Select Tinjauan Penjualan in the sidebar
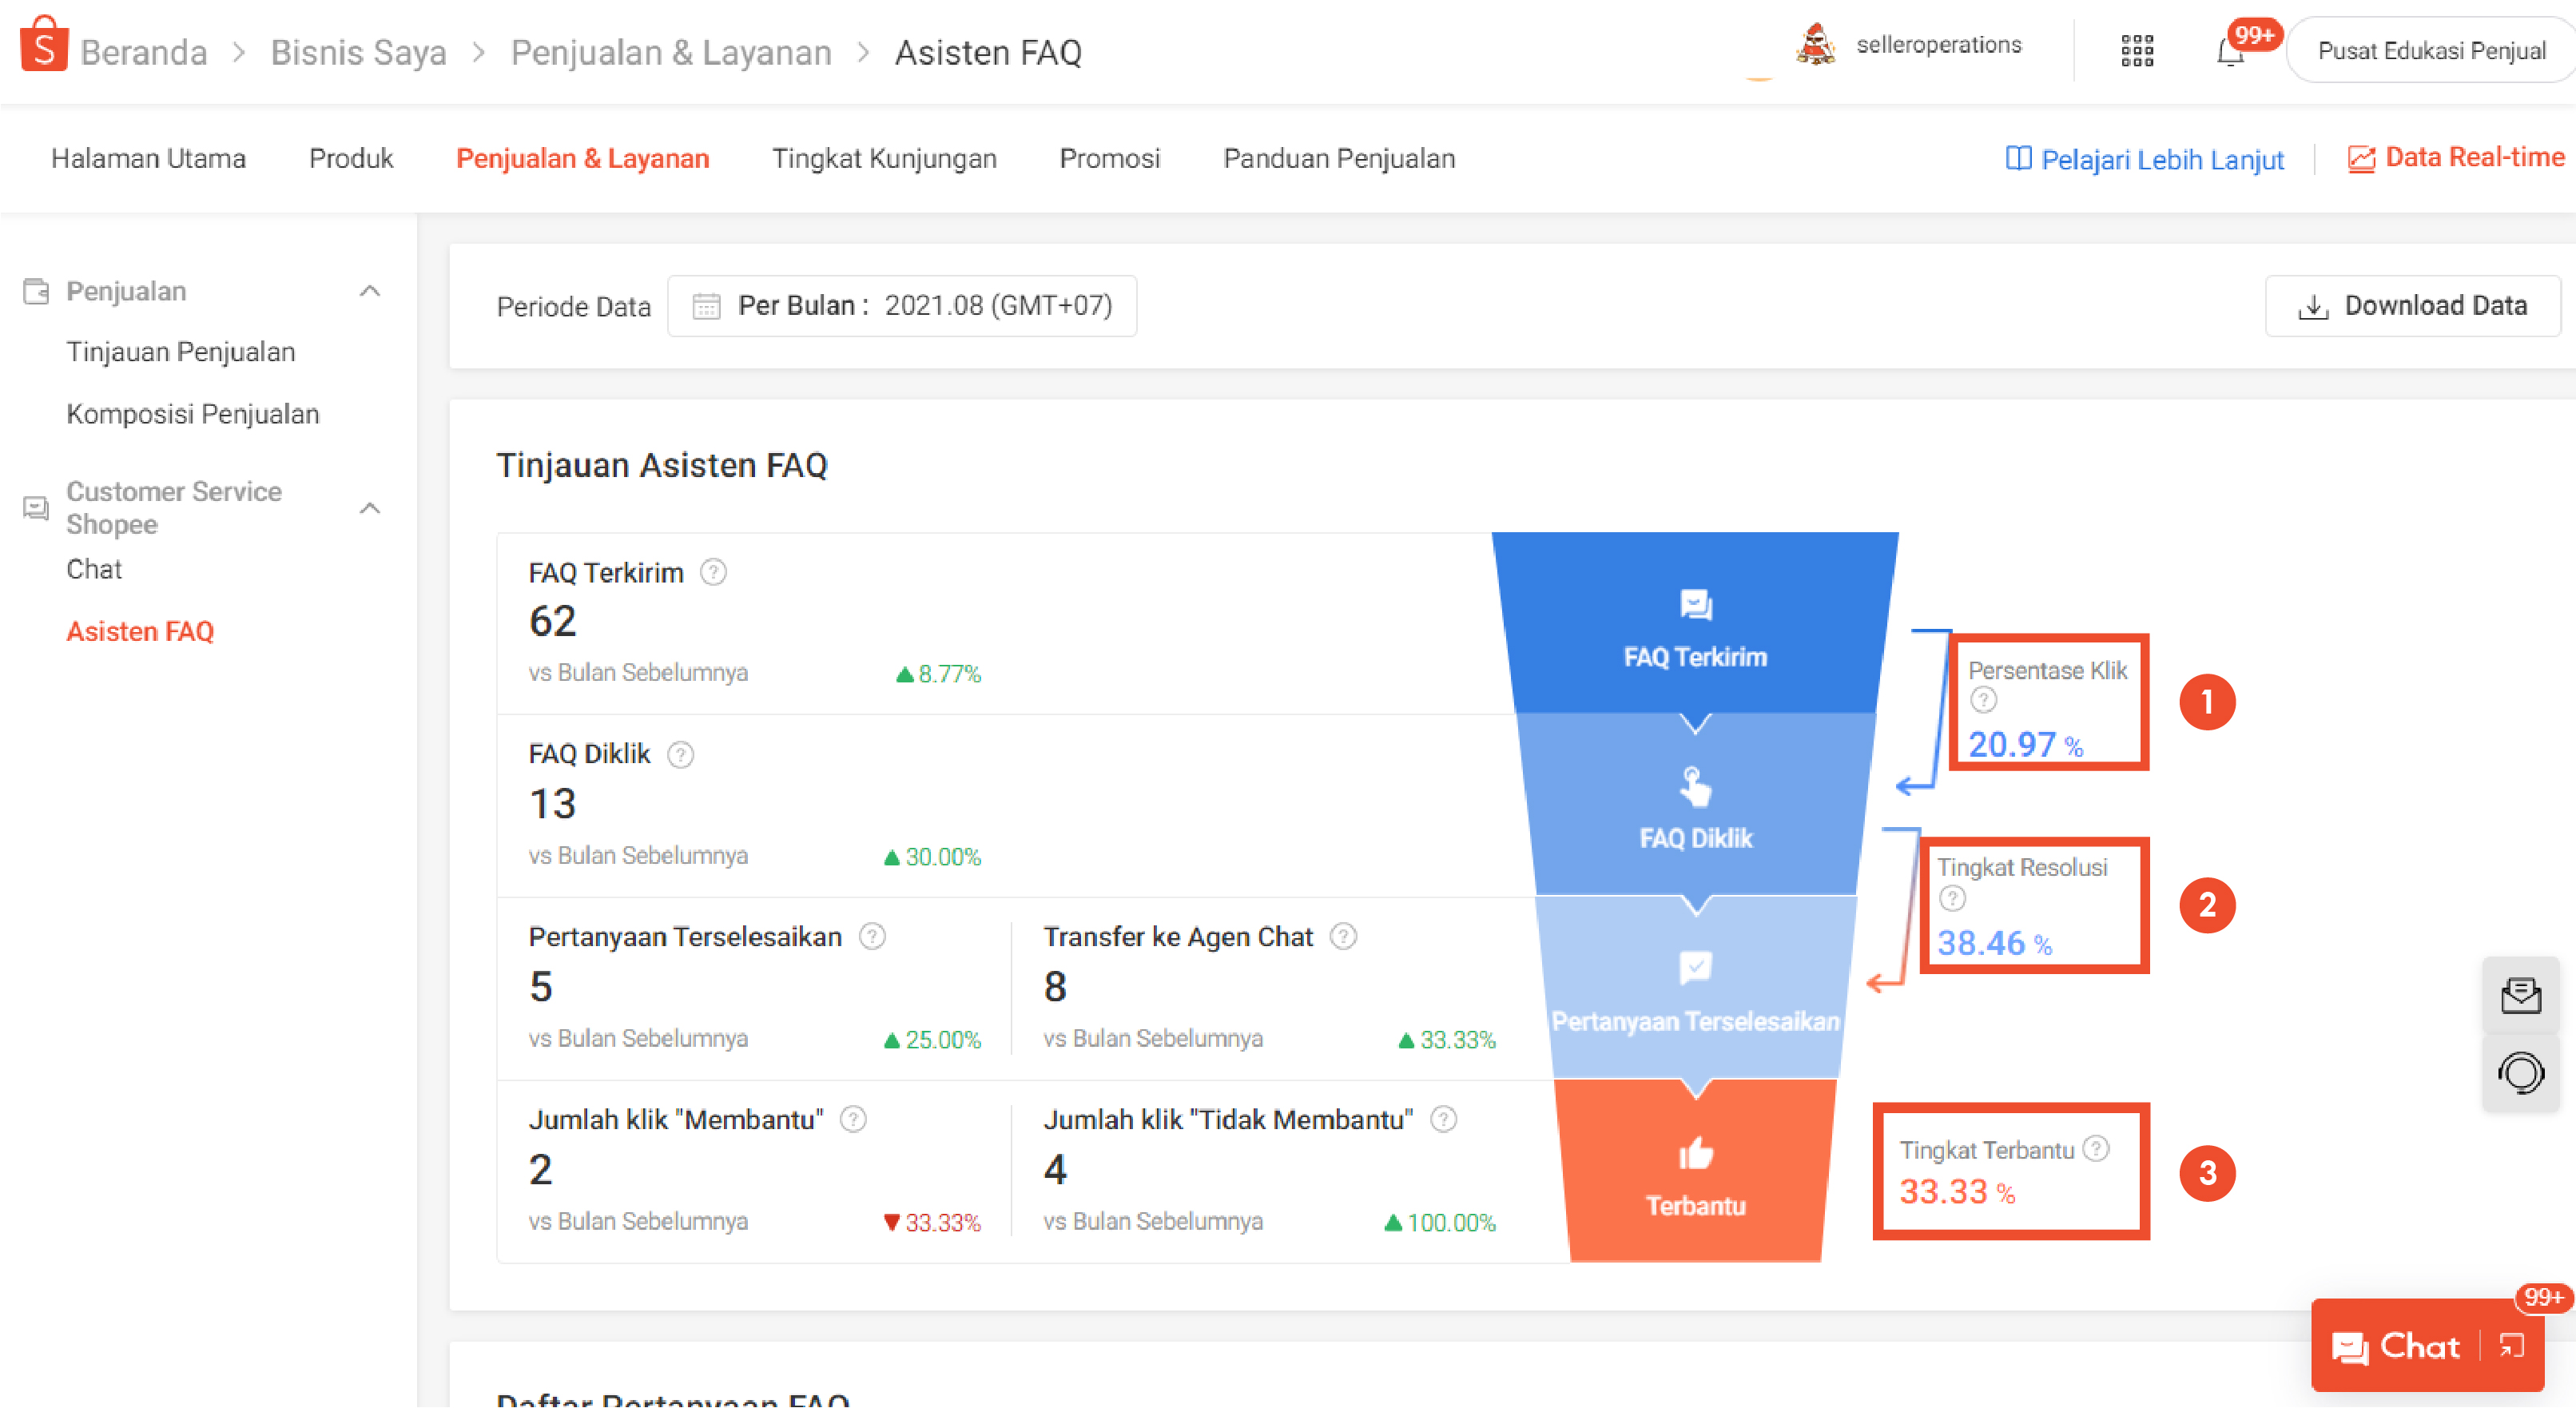 tap(181, 352)
